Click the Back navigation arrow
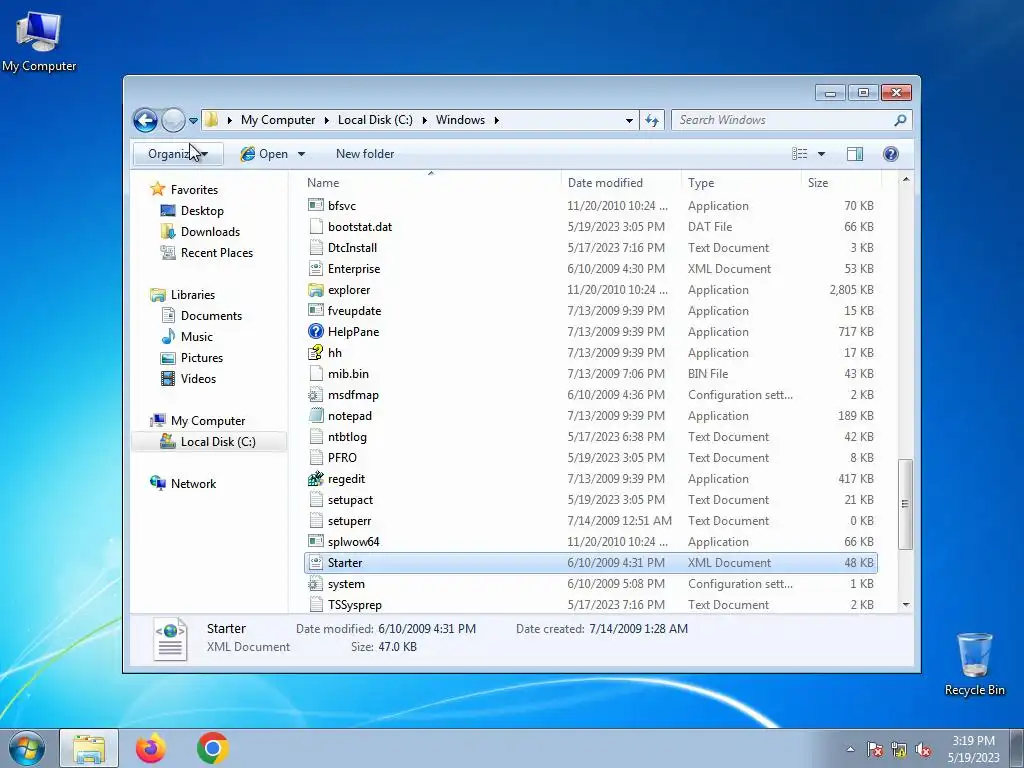The image size is (1024, 768). coord(145,120)
